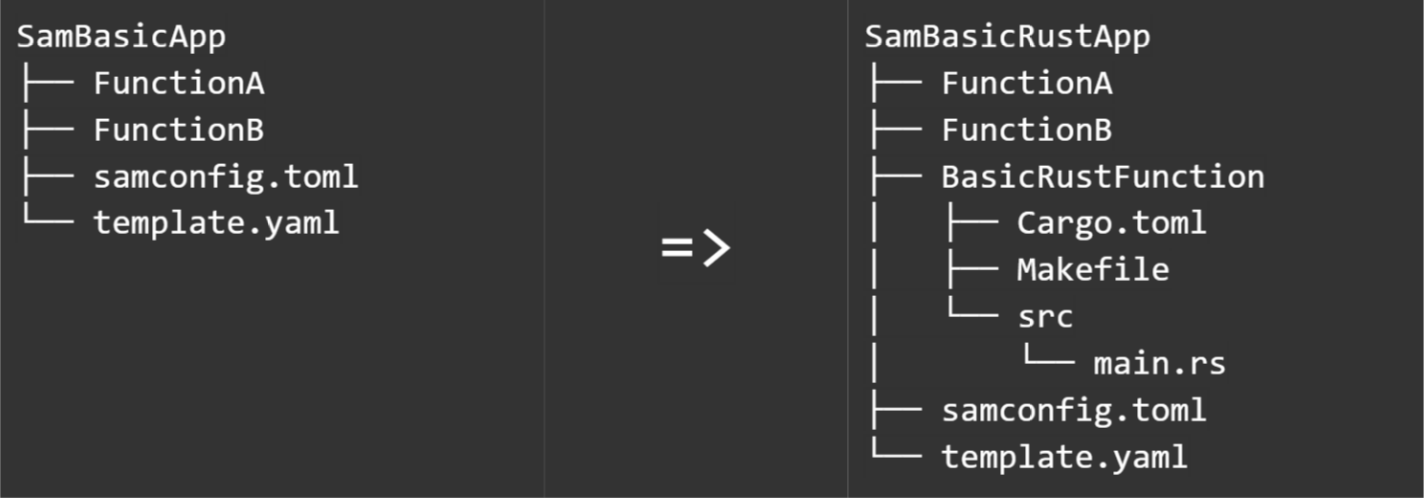Click the branch connector left of BasicRustFunction

tap(894, 177)
